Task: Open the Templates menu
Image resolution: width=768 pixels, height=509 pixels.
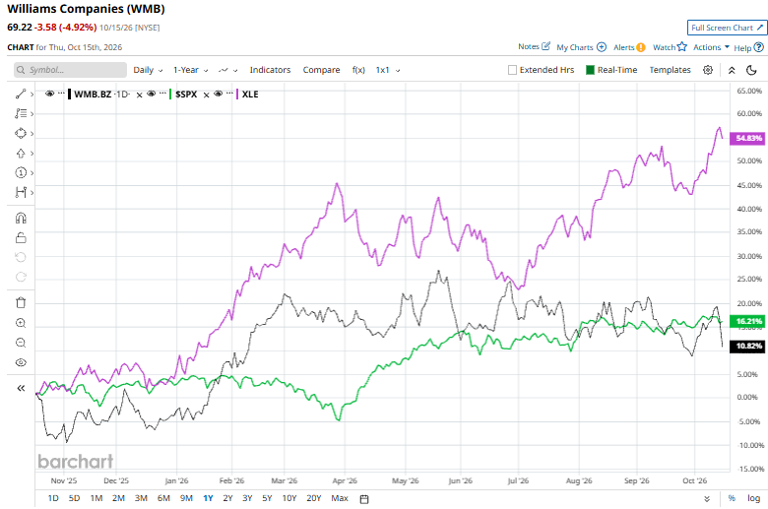Action: [x=670, y=70]
